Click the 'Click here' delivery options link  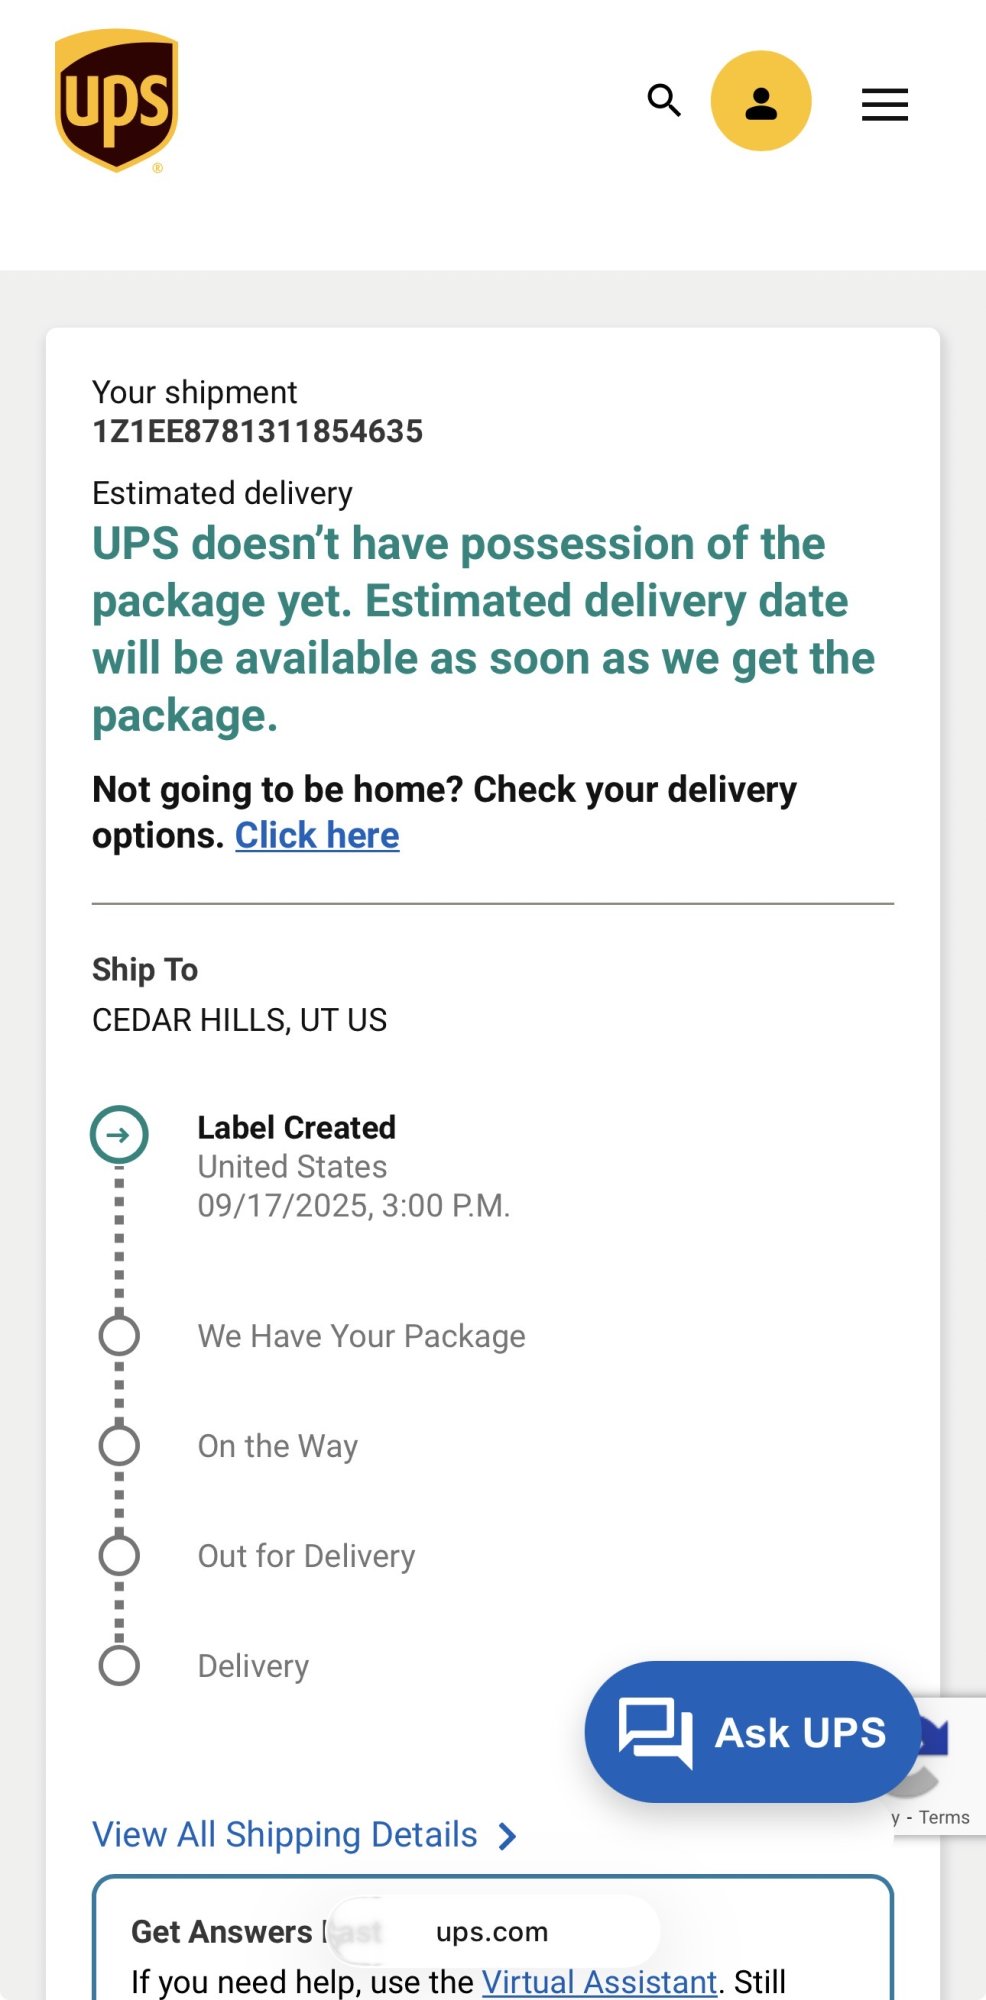click(317, 835)
